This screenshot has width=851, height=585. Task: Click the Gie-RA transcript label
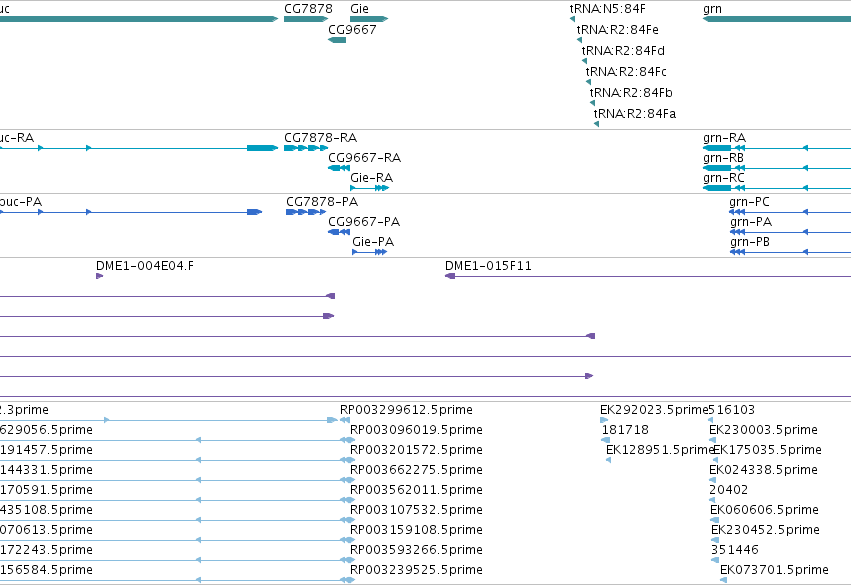[371, 178]
